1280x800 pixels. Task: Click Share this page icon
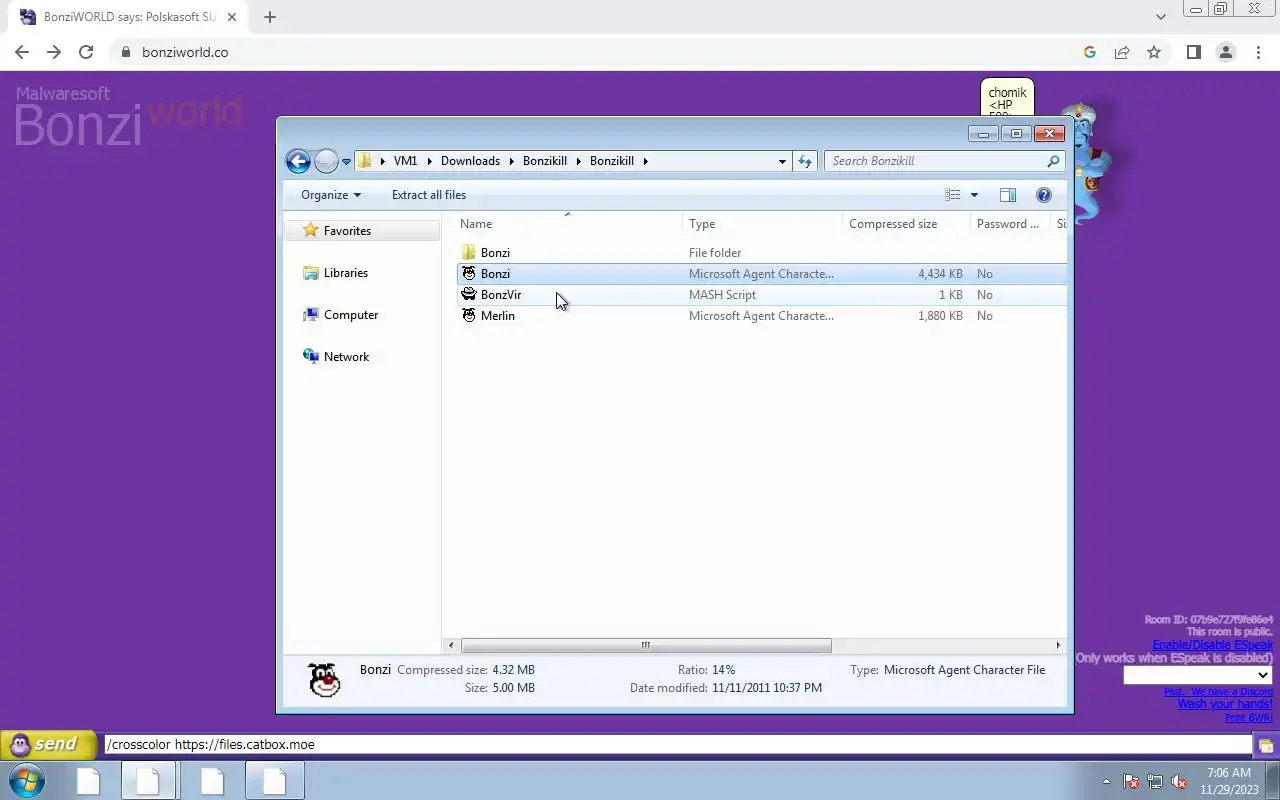pyautogui.click(x=1122, y=52)
